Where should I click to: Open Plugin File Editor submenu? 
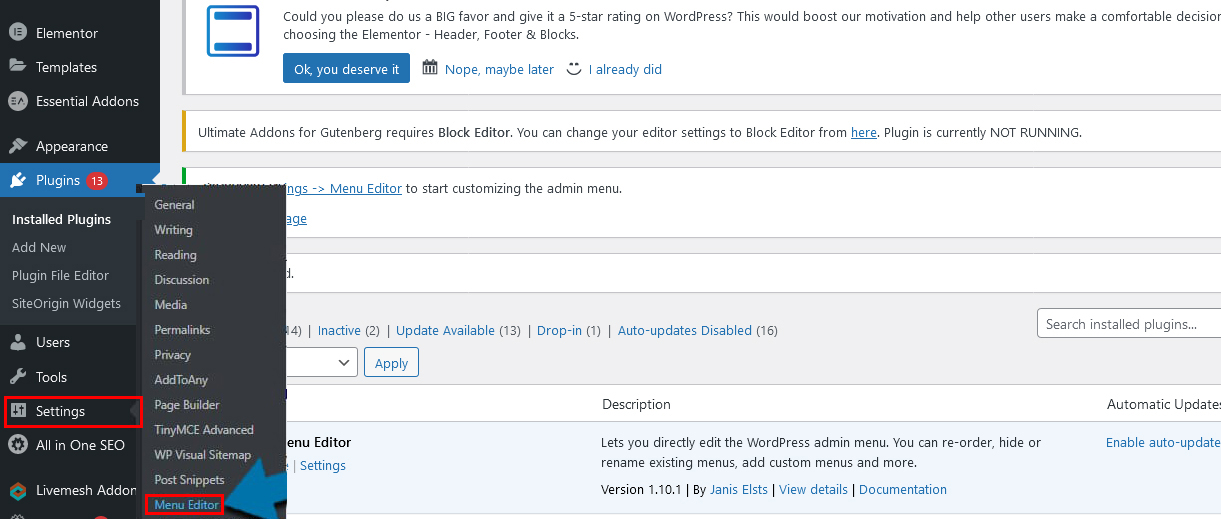click(60, 275)
